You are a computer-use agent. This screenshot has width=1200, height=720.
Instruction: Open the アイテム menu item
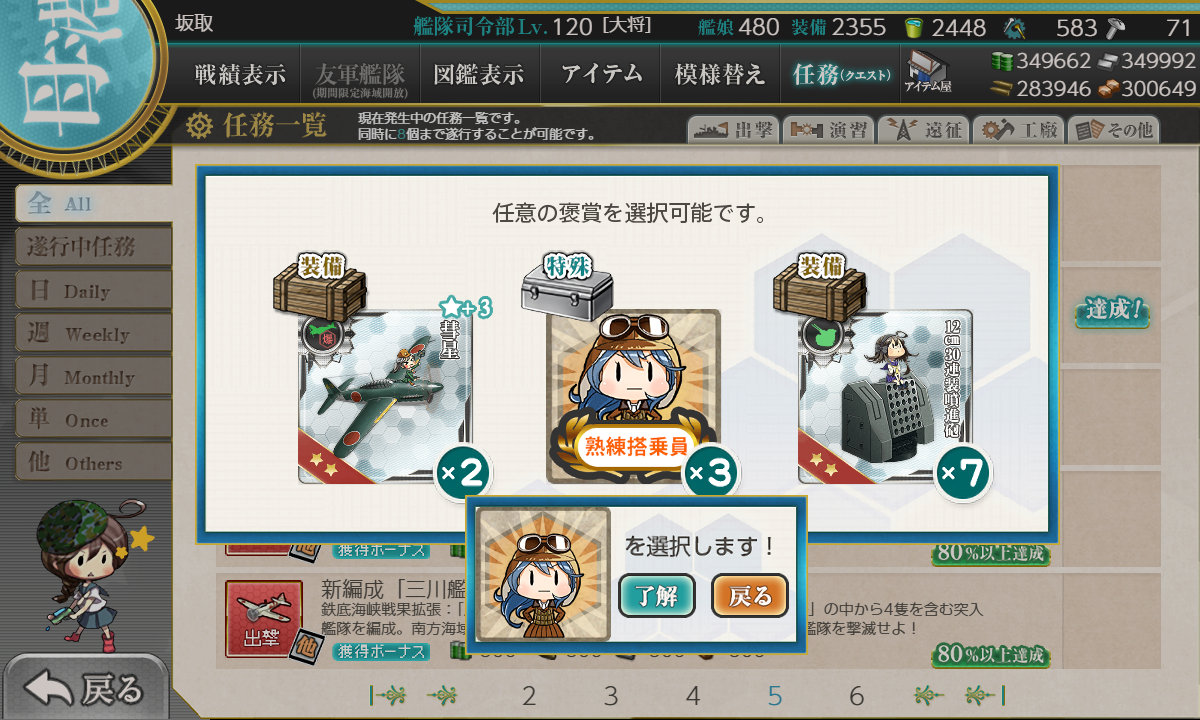point(600,74)
